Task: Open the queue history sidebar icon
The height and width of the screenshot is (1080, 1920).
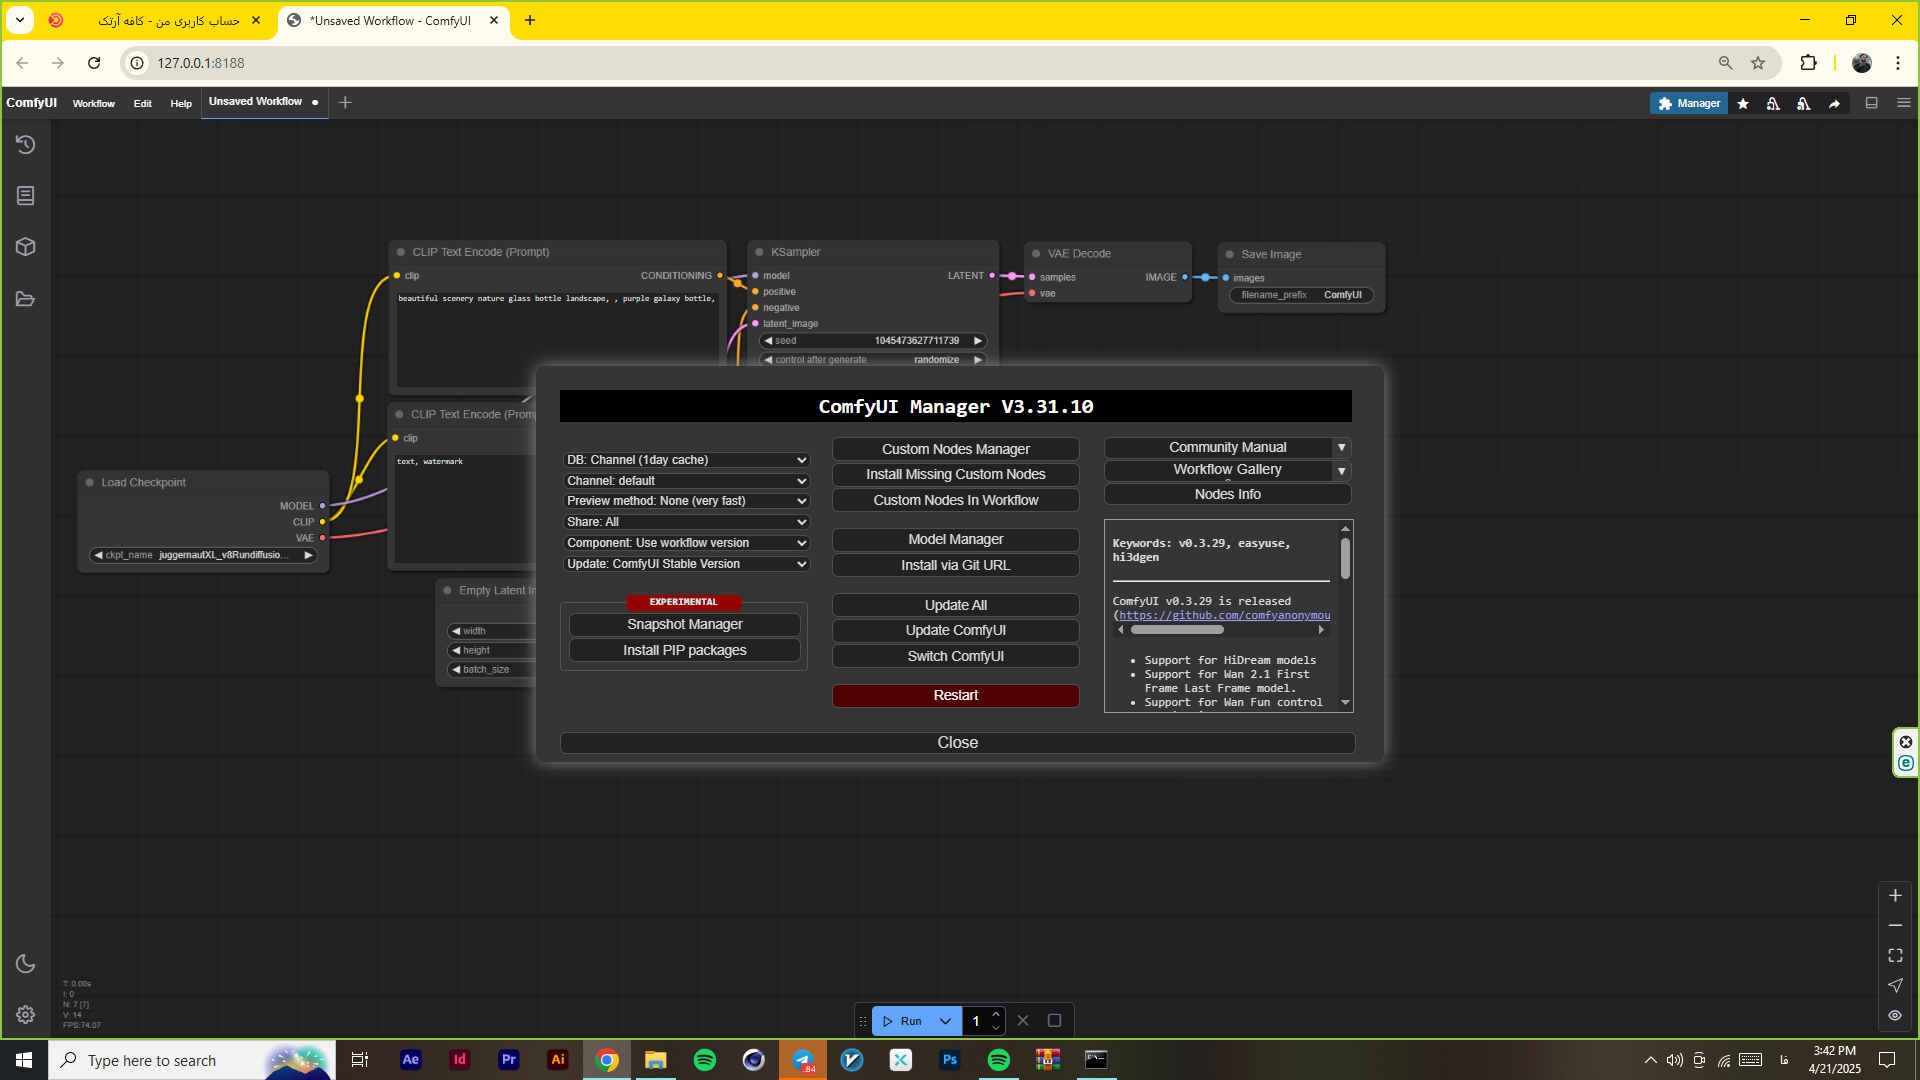Action: click(26, 145)
